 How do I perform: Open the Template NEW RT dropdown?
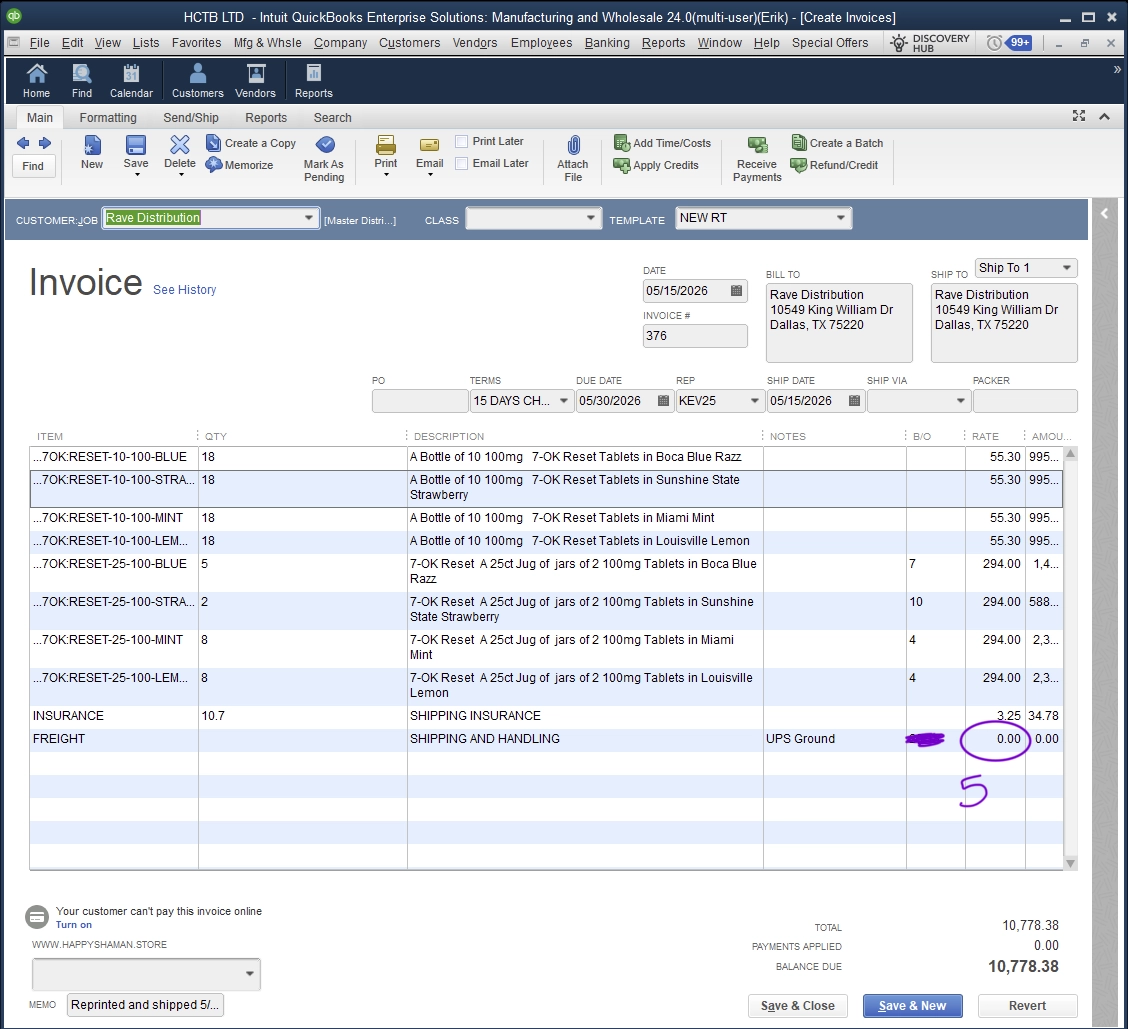pyautogui.click(x=840, y=218)
